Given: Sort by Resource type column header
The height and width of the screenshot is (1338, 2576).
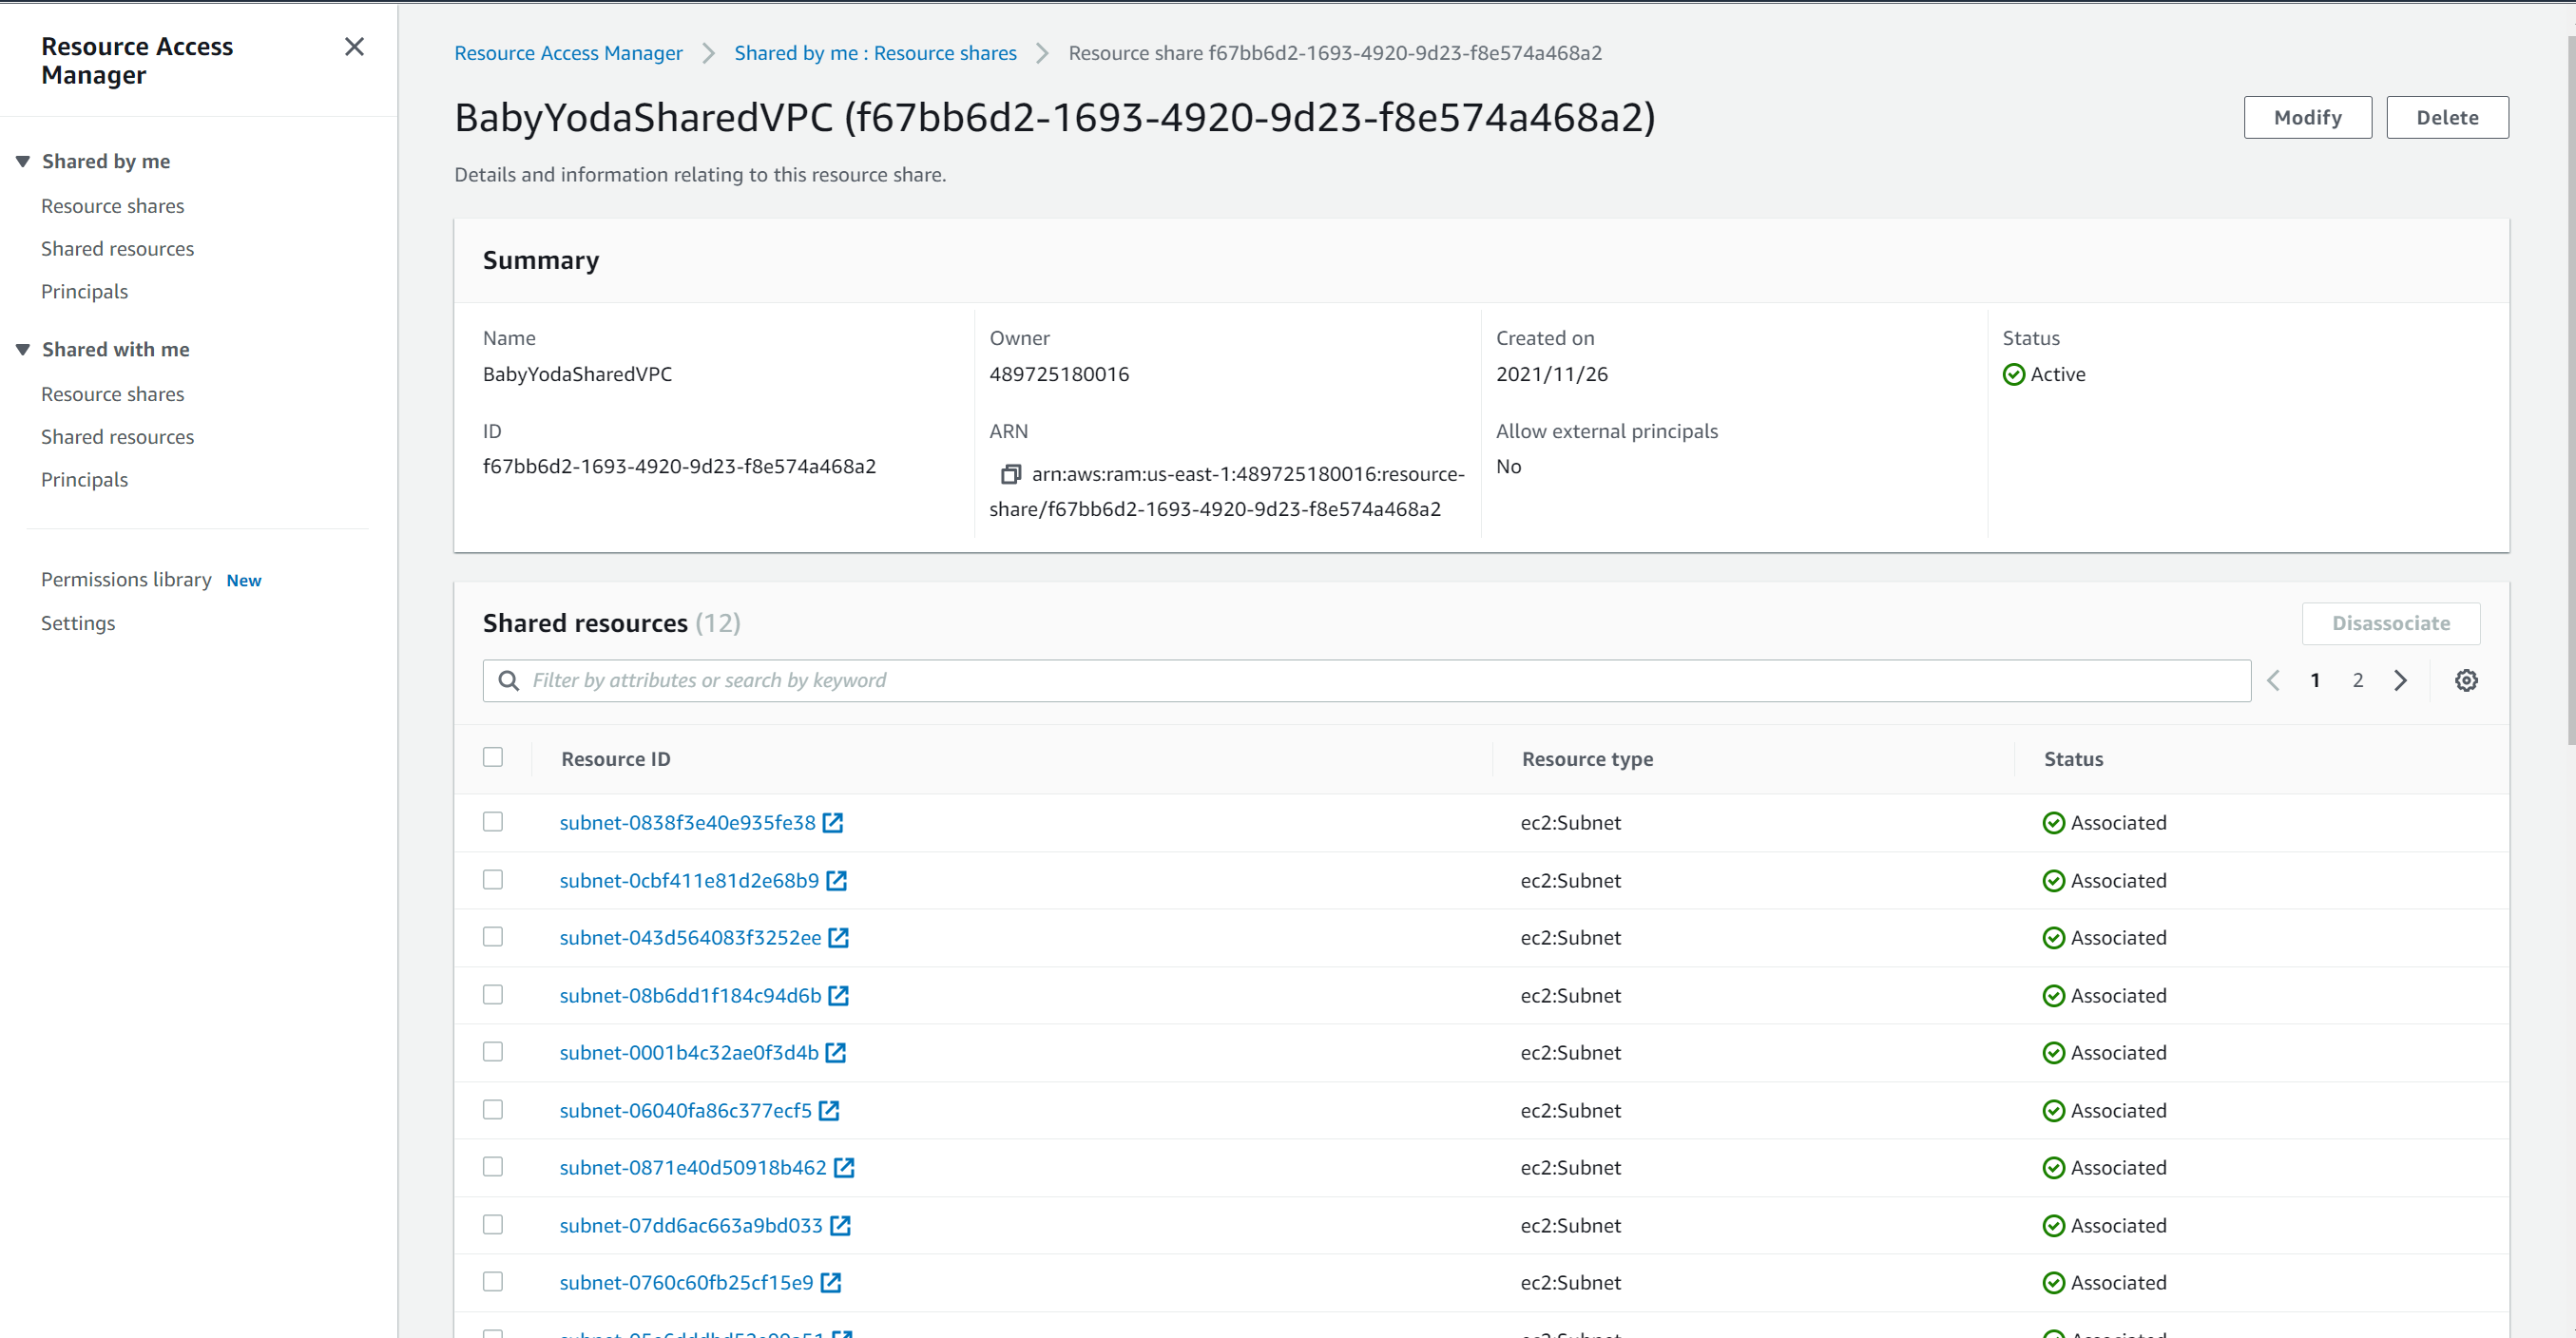Looking at the screenshot, I should (1587, 759).
